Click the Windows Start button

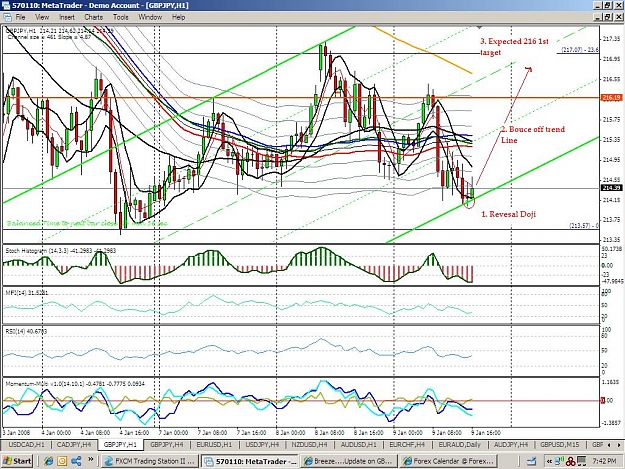17,461
